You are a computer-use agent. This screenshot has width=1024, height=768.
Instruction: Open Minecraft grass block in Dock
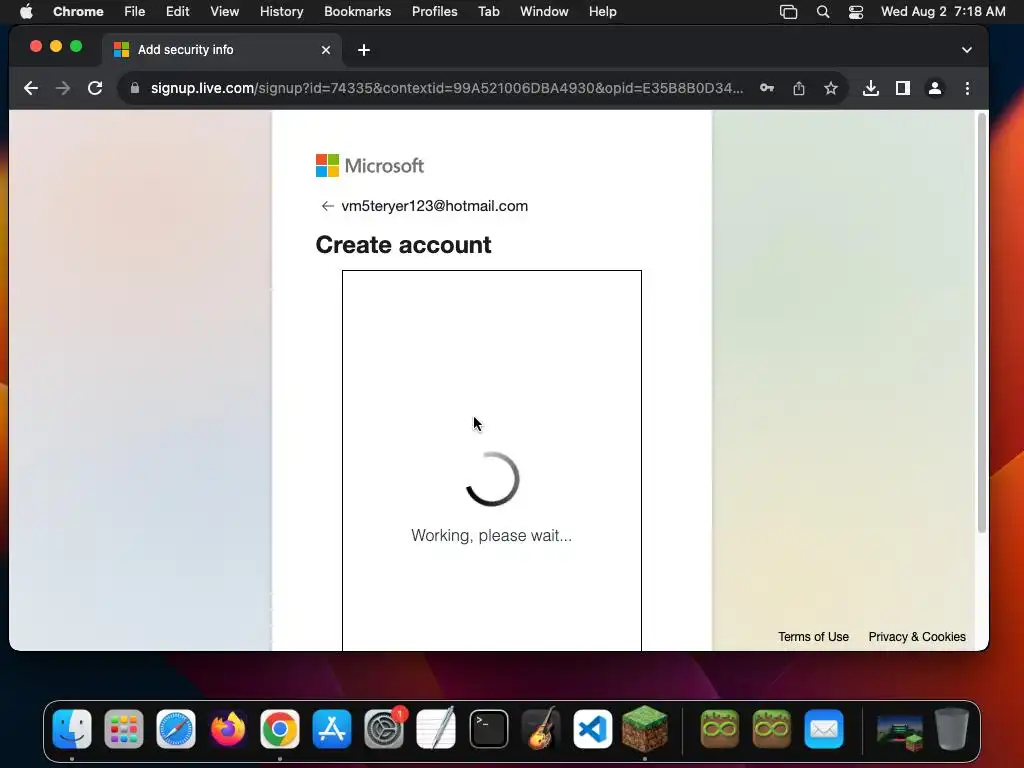pyautogui.click(x=645, y=729)
